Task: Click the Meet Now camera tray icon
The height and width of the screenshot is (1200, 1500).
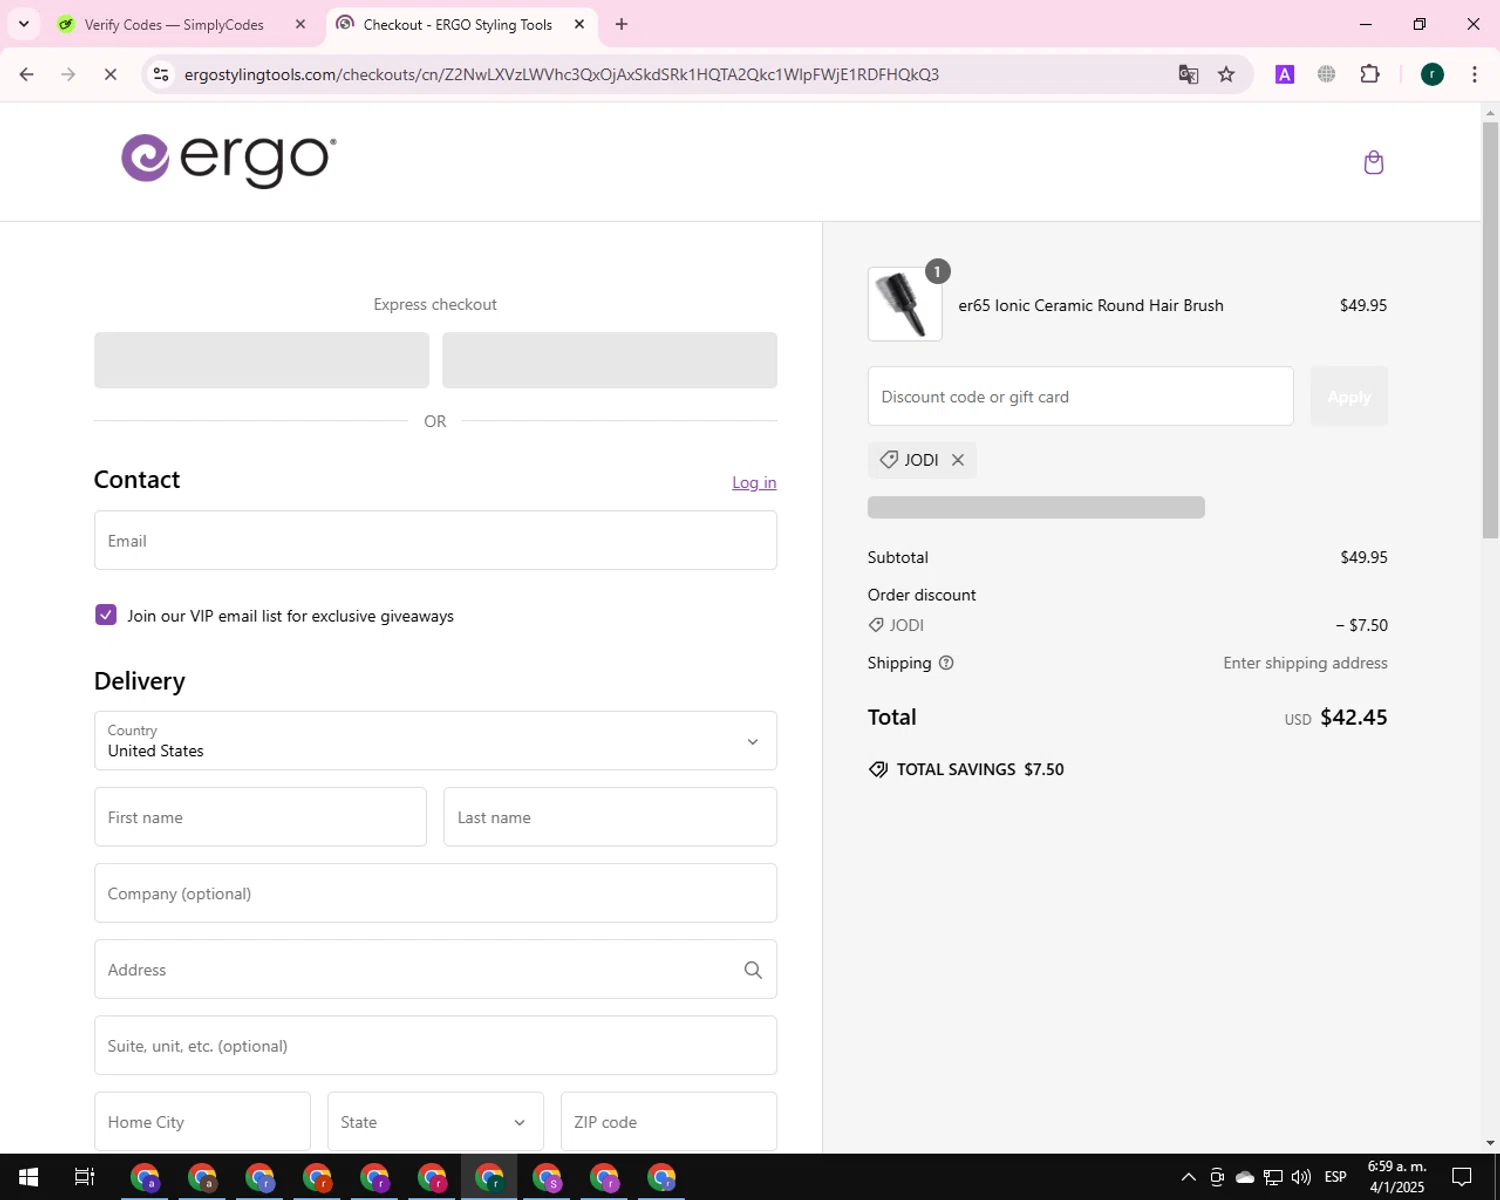Action: pyautogui.click(x=1217, y=1177)
